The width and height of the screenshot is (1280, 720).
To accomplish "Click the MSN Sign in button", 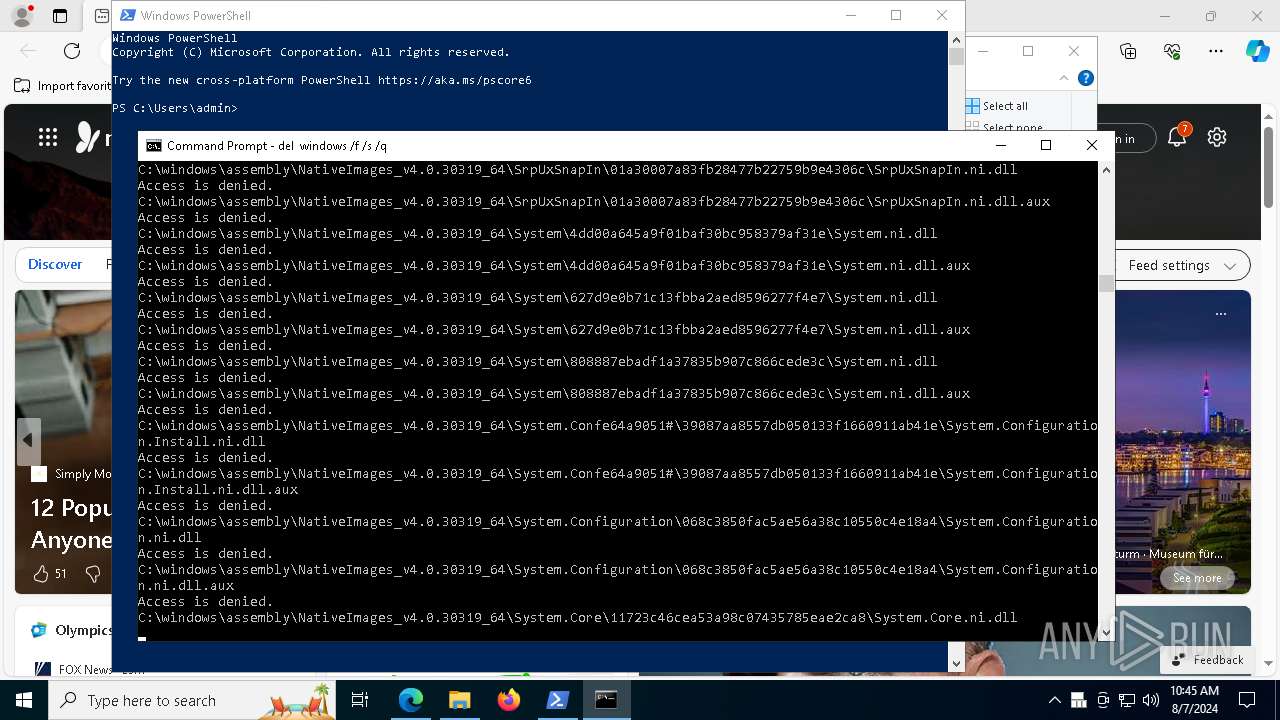I will [1135, 139].
